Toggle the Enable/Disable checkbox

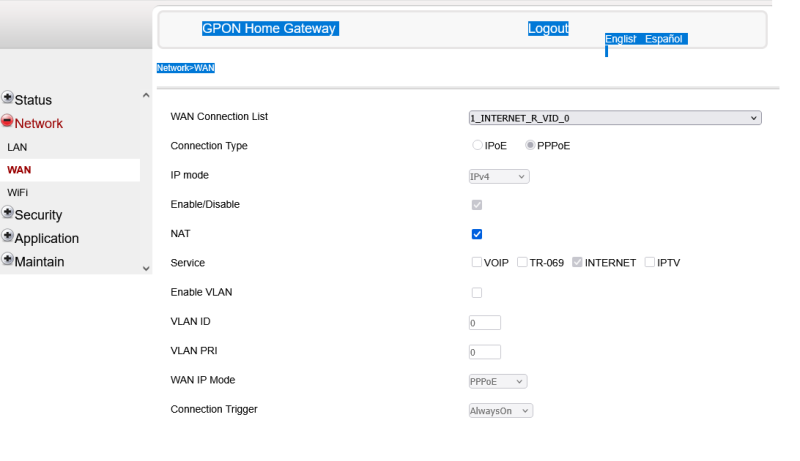477,205
